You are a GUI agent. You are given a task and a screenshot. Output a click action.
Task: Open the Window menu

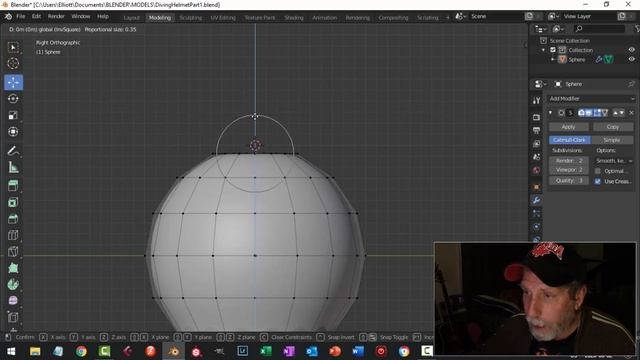click(80, 16)
